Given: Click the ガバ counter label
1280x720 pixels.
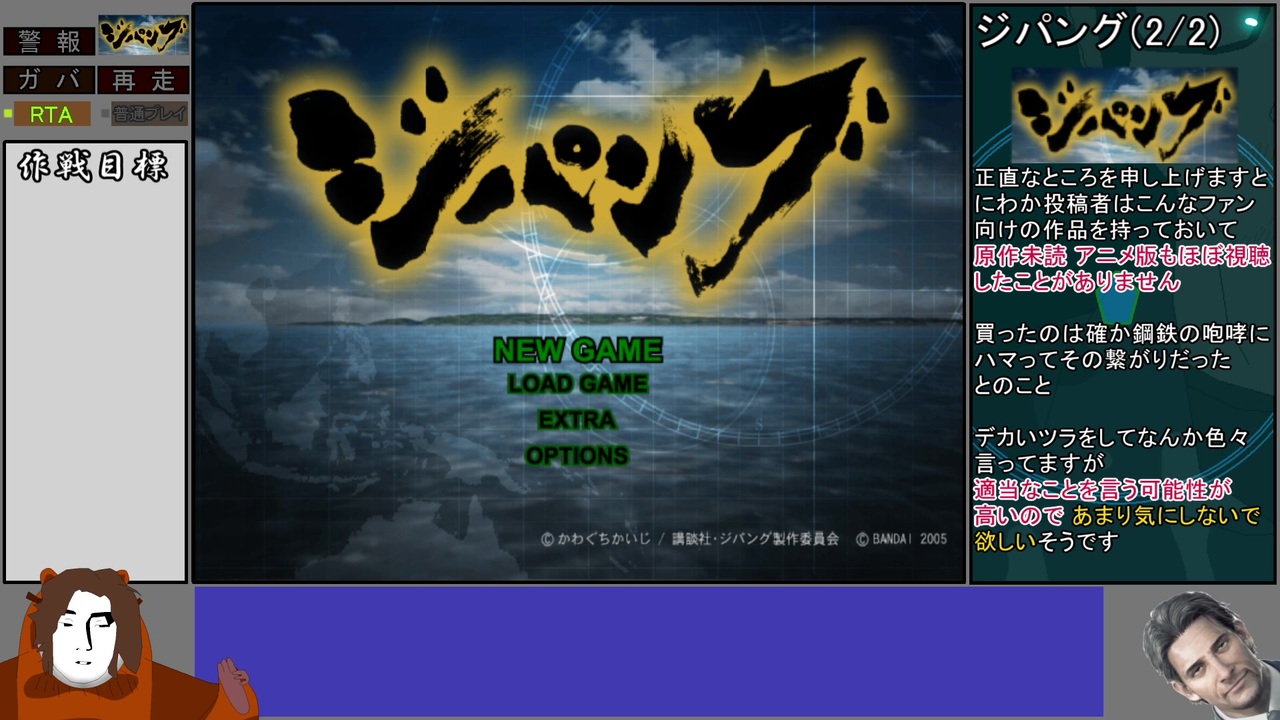Looking at the screenshot, I should click(49, 80).
